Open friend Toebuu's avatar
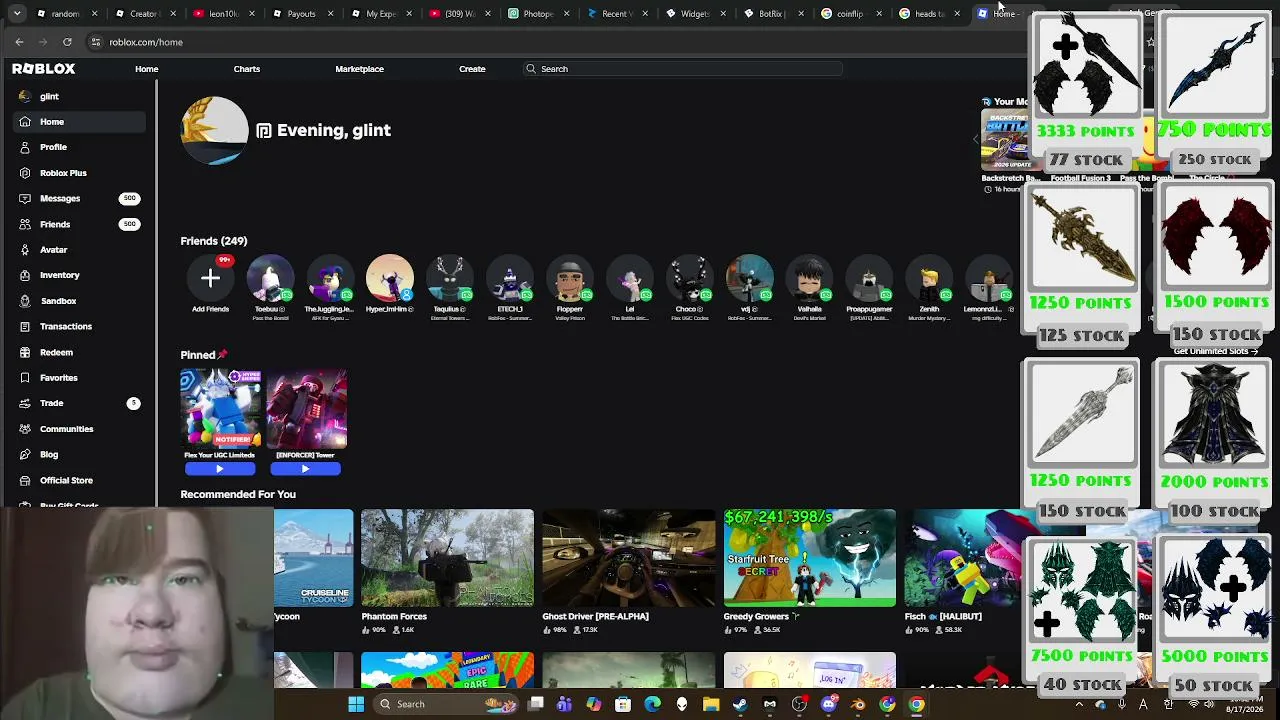 tap(270, 278)
